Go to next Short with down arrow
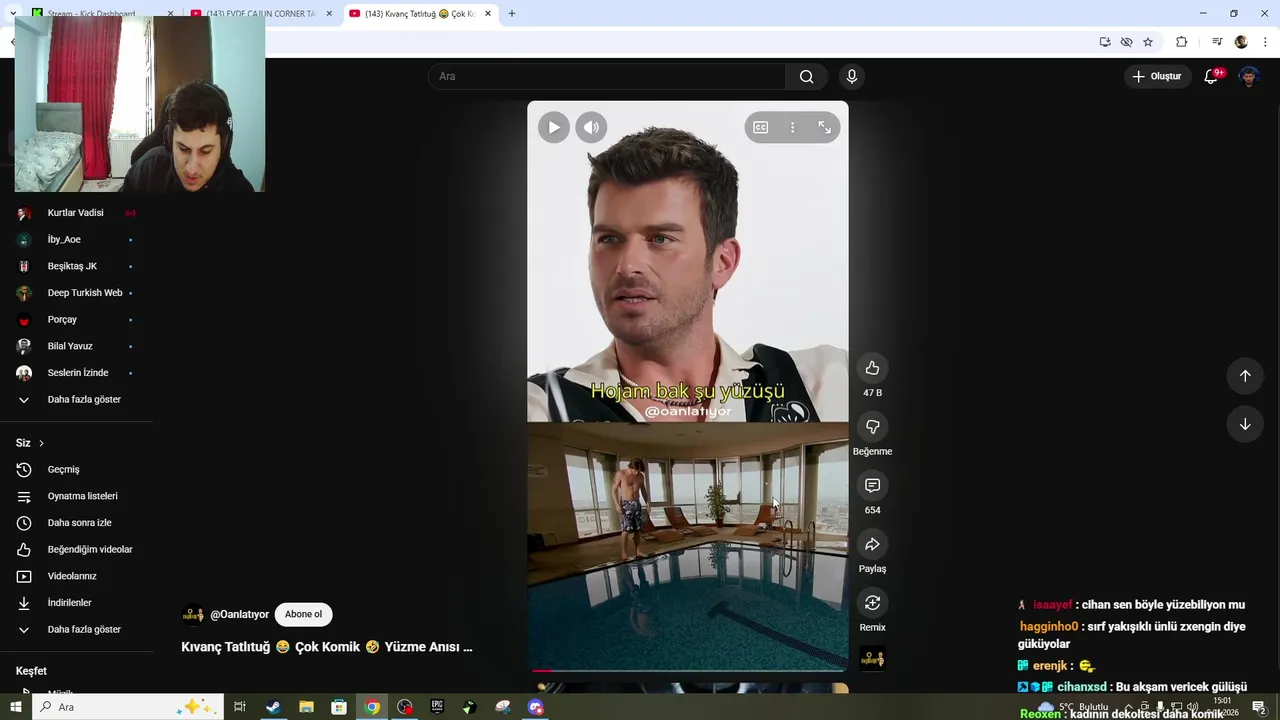The image size is (1280, 720). [x=1245, y=424]
